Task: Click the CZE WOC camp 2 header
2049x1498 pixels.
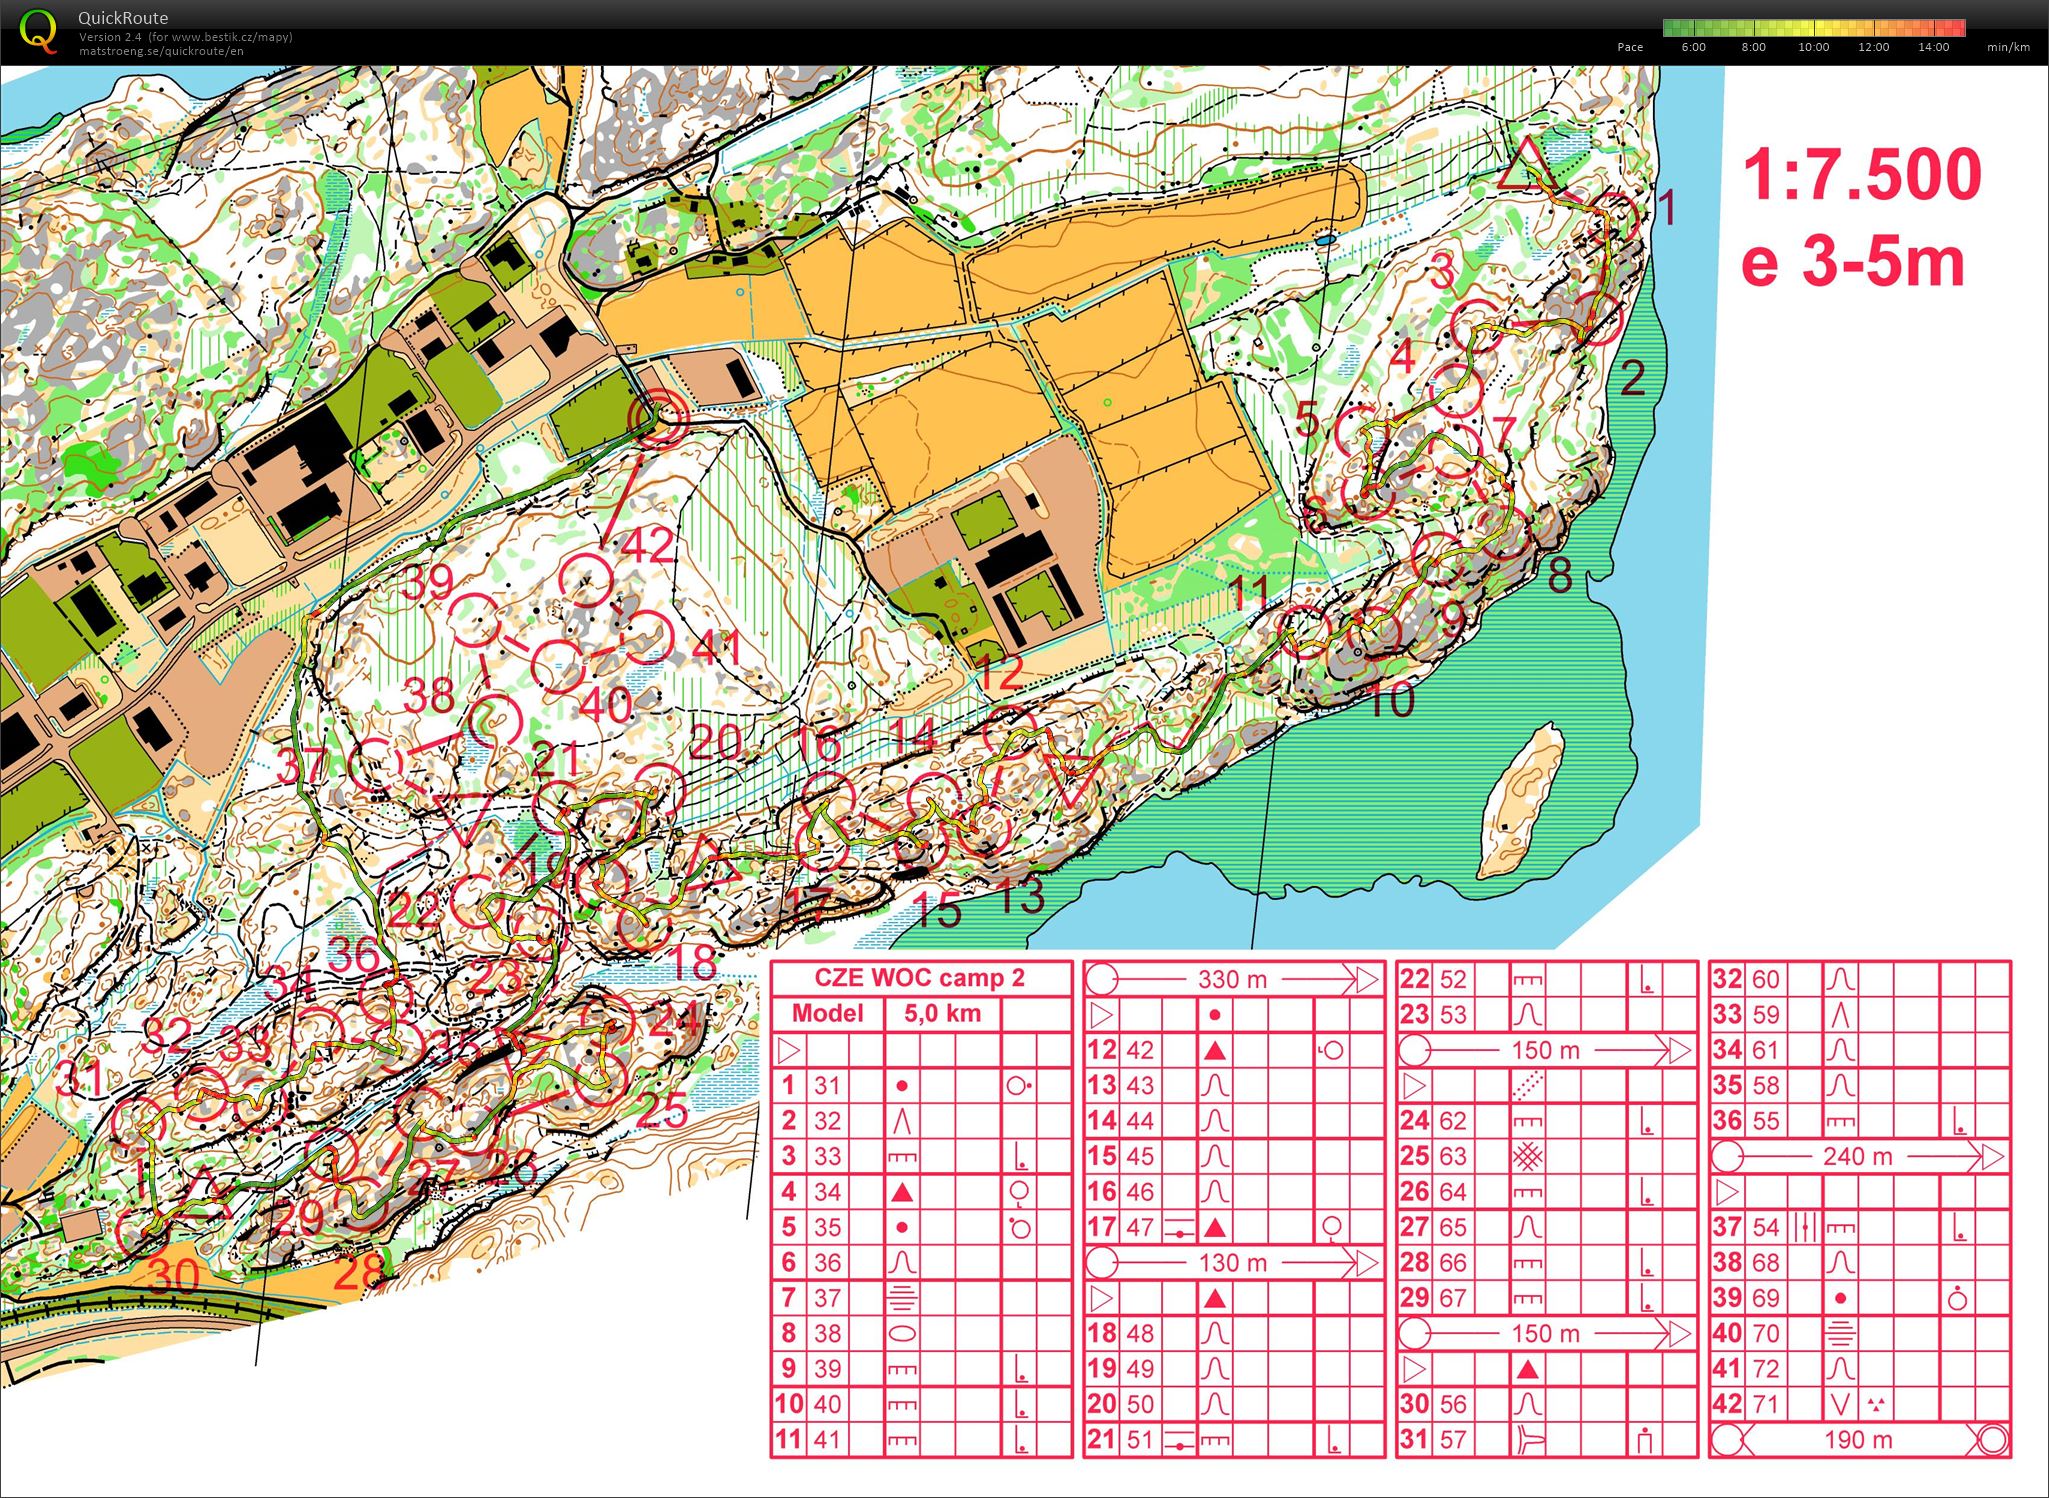Action: [x=920, y=978]
